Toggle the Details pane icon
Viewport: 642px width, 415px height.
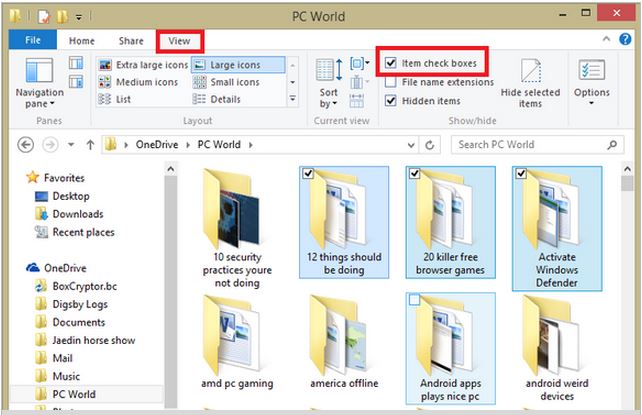click(76, 81)
